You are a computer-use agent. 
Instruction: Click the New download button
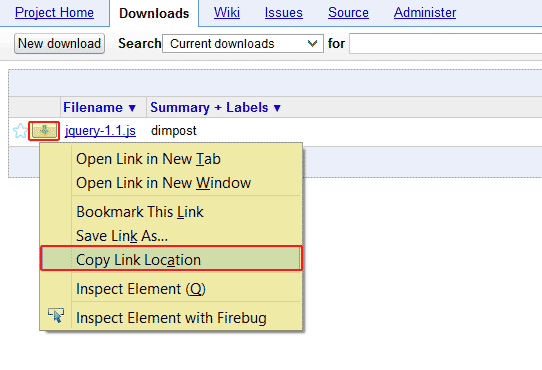(x=59, y=44)
